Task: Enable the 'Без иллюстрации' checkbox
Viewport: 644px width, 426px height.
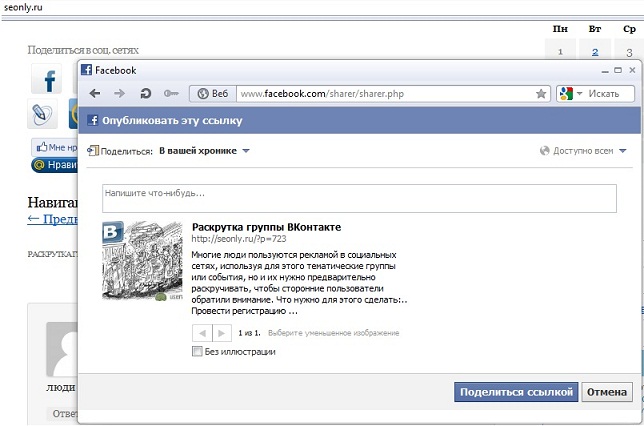Action: (x=196, y=351)
